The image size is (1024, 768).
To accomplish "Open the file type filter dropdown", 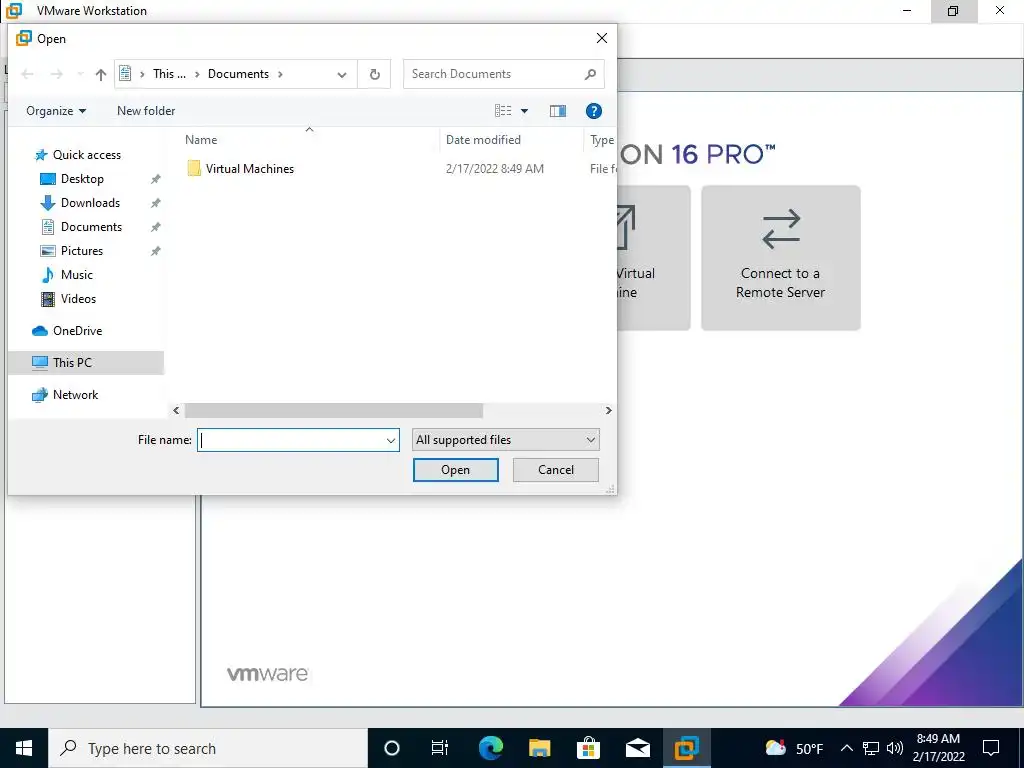I will point(505,440).
